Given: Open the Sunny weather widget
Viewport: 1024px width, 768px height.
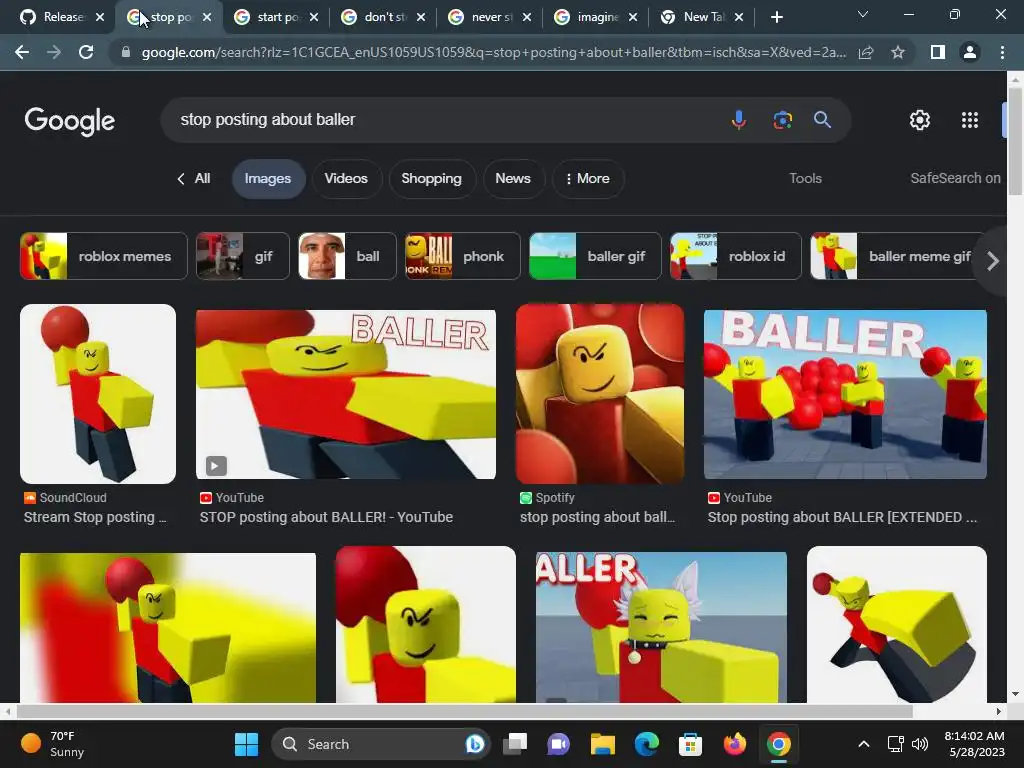Looking at the screenshot, I should click(x=54, y=744).
